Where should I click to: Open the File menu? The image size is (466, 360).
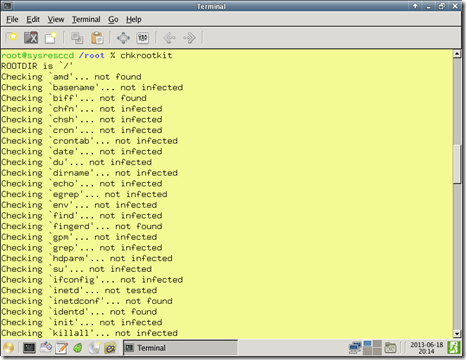(12, 20)
